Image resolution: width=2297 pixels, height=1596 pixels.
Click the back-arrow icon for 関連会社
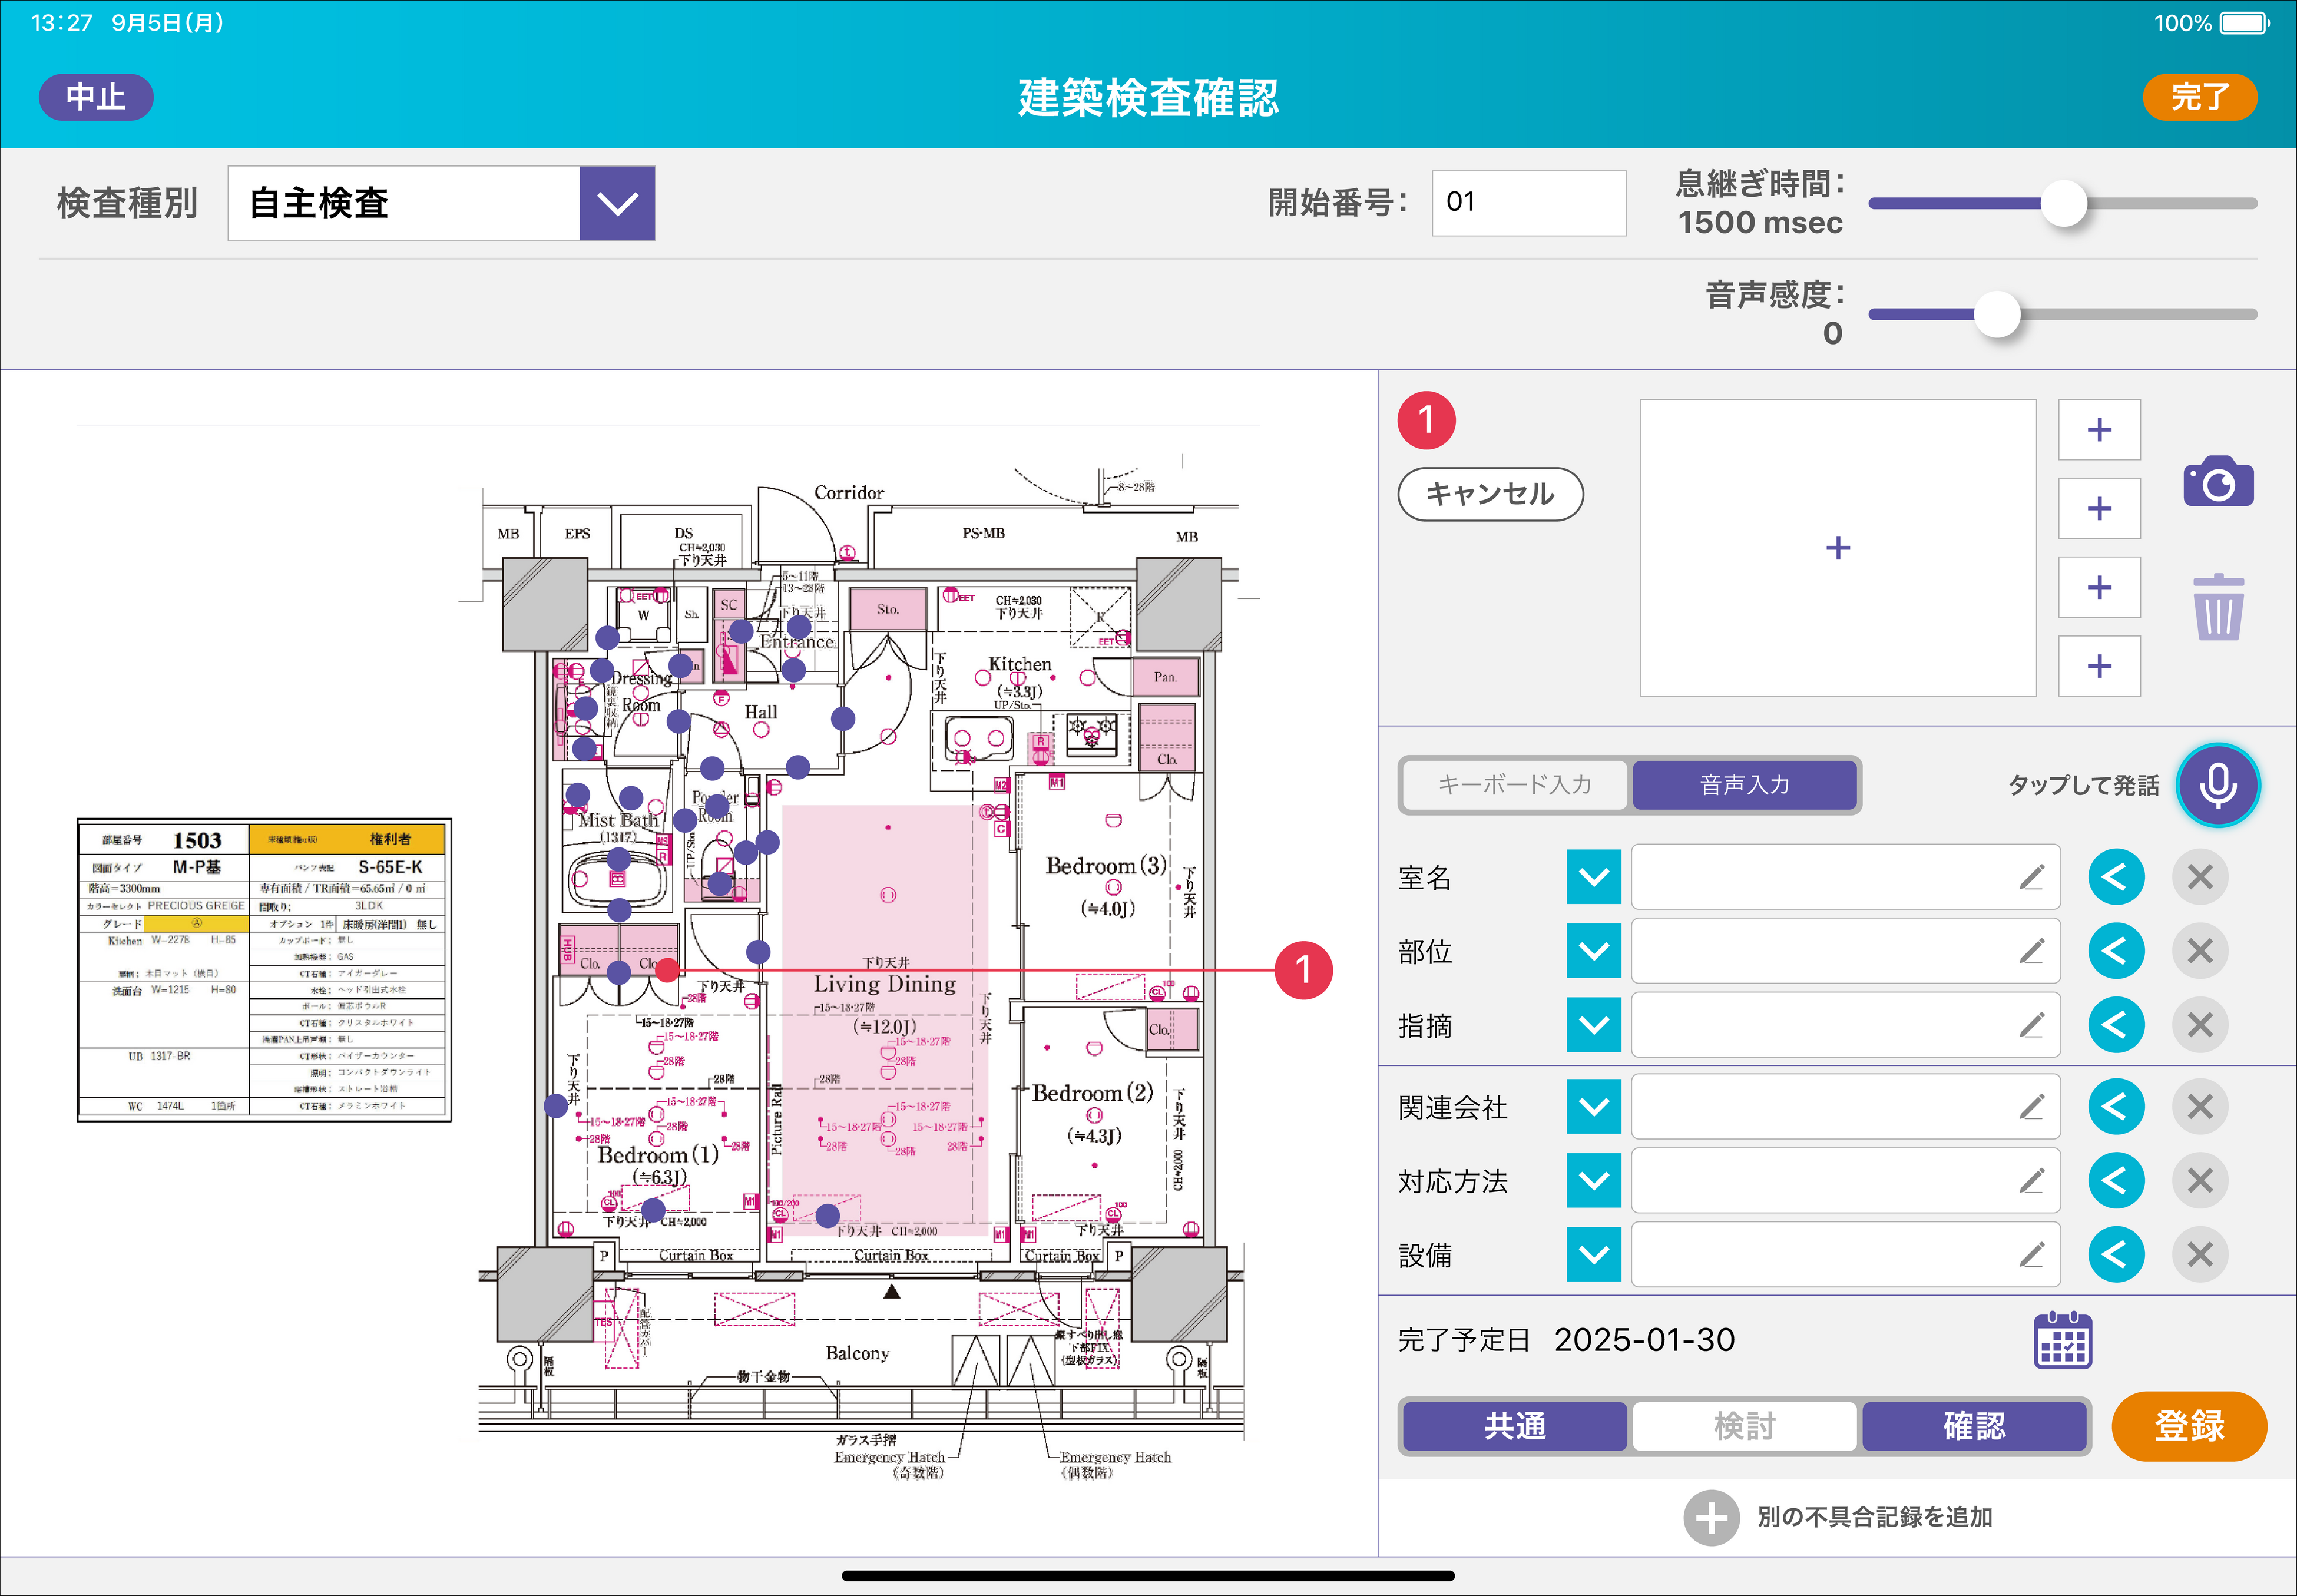pyautogui.click(x=2115, y=1107)
